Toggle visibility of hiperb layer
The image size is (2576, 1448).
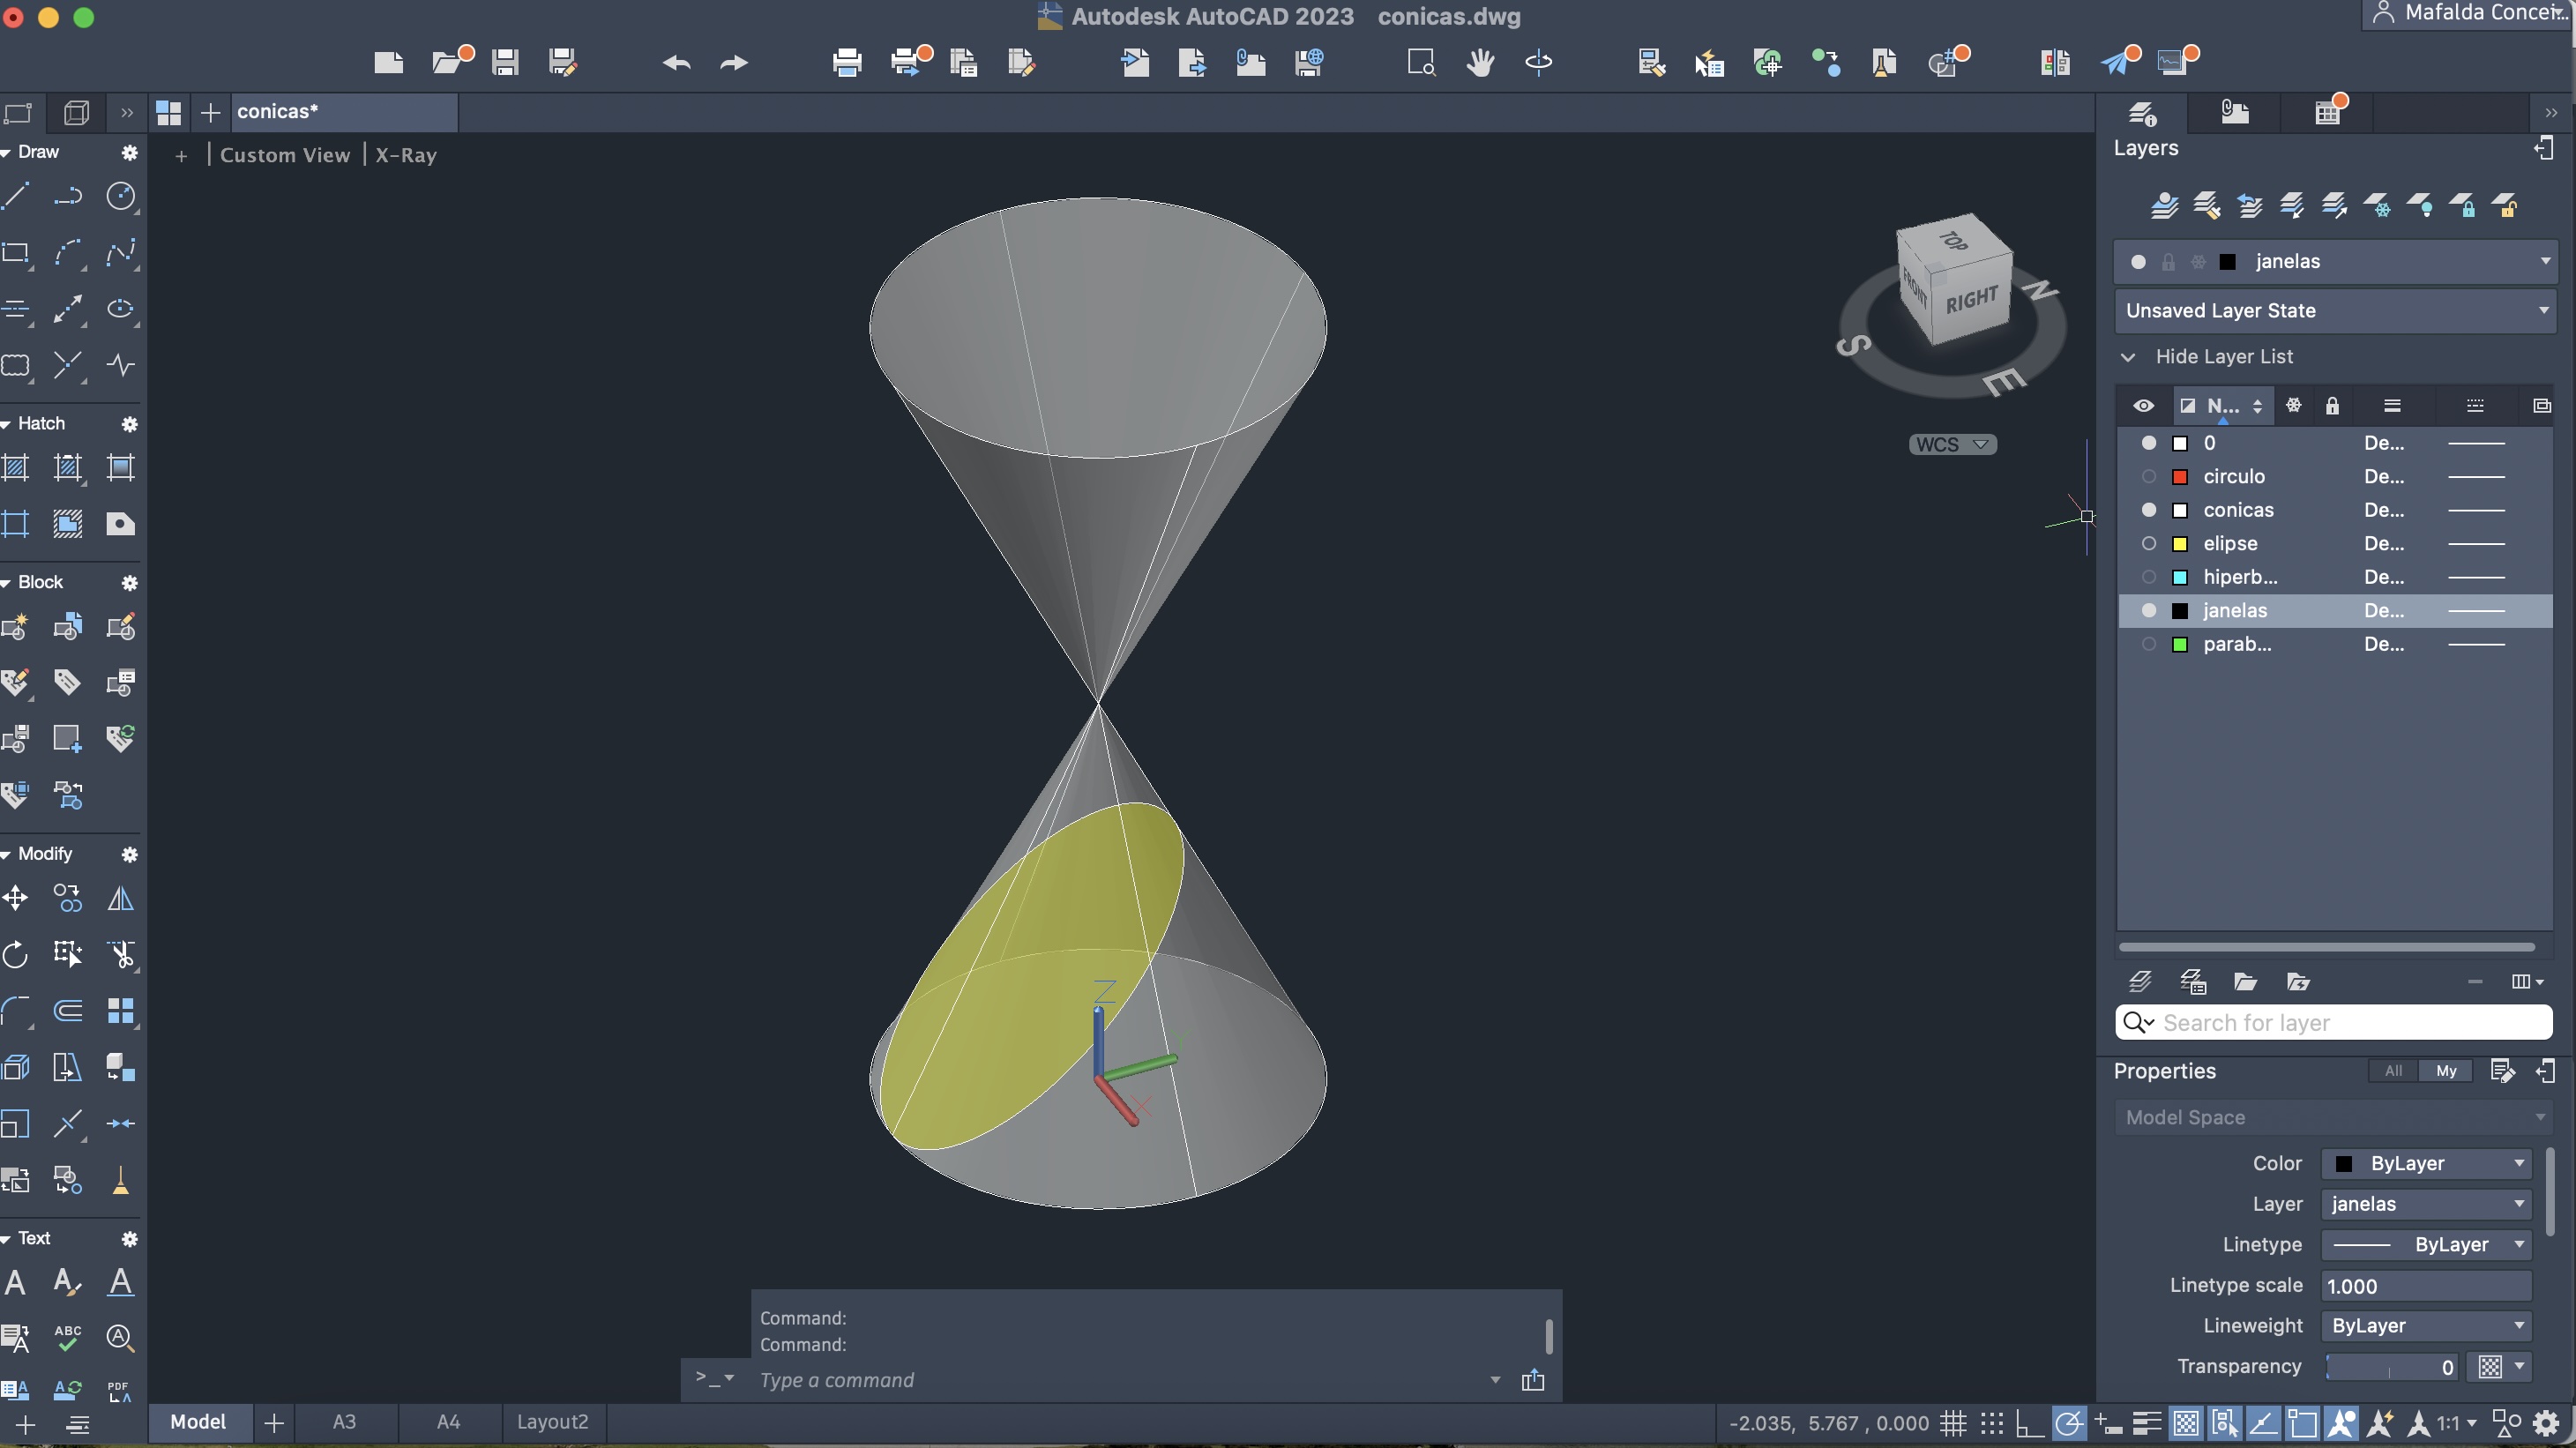point(2148,577)
